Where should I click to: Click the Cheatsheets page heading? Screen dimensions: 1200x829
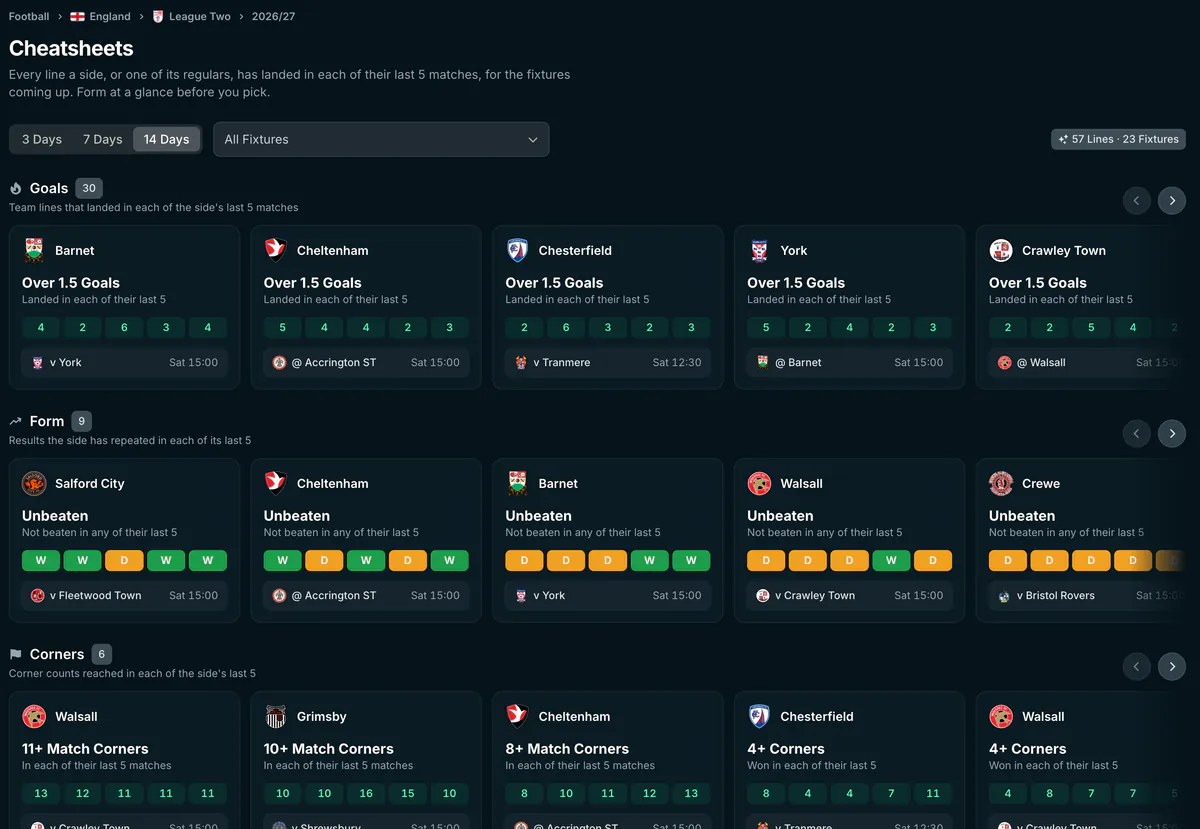[x=71, y=48]
